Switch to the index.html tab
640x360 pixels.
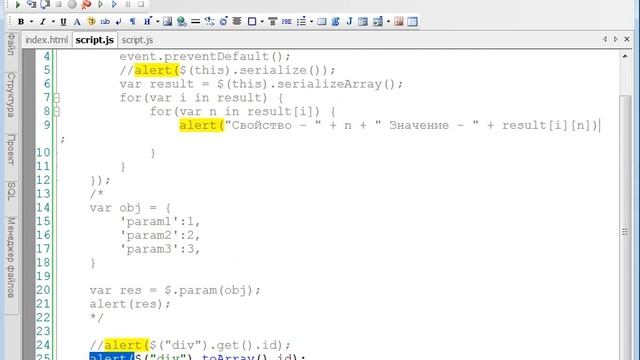point(47,40)
